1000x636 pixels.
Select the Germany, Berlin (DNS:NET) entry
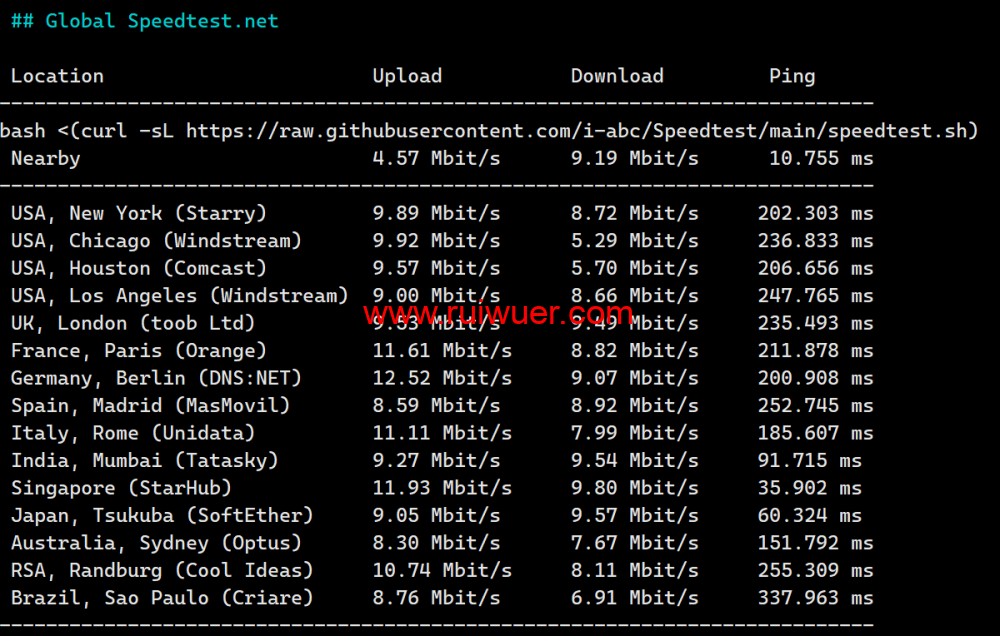tap(156, 378)
